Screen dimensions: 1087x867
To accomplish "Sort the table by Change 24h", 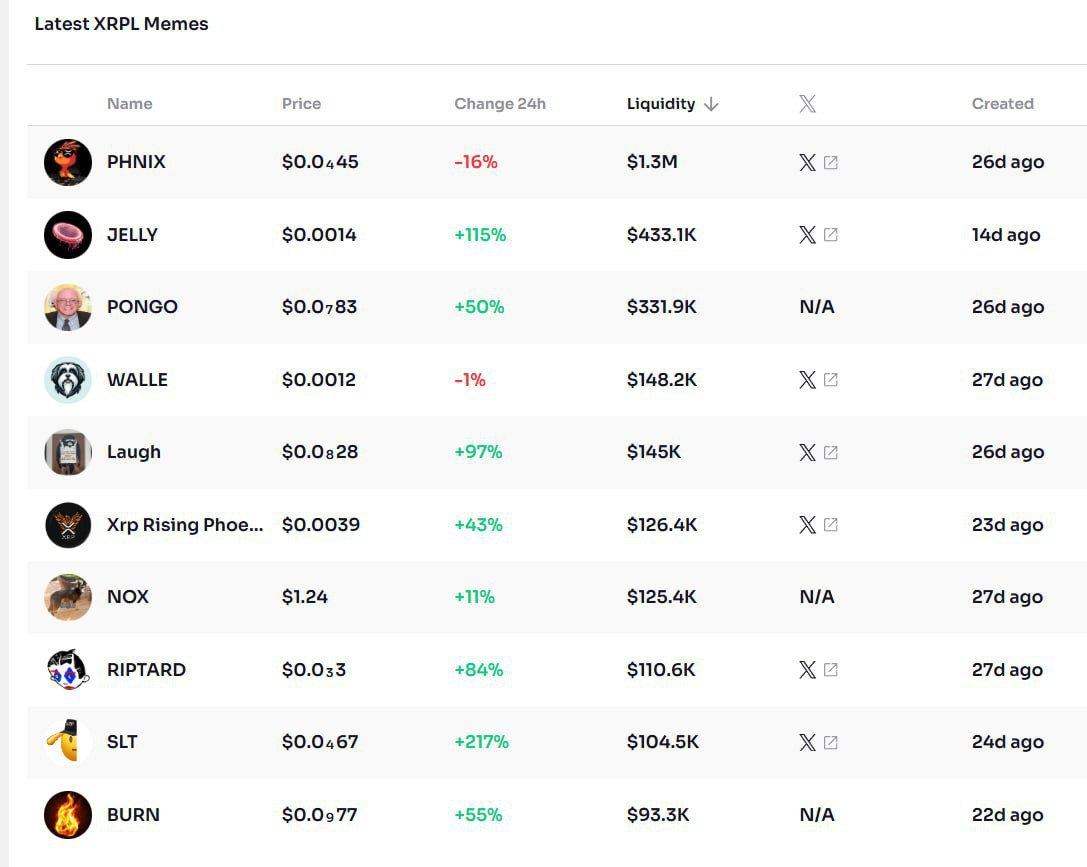I will pyautogui.click(x=499, y=103).
